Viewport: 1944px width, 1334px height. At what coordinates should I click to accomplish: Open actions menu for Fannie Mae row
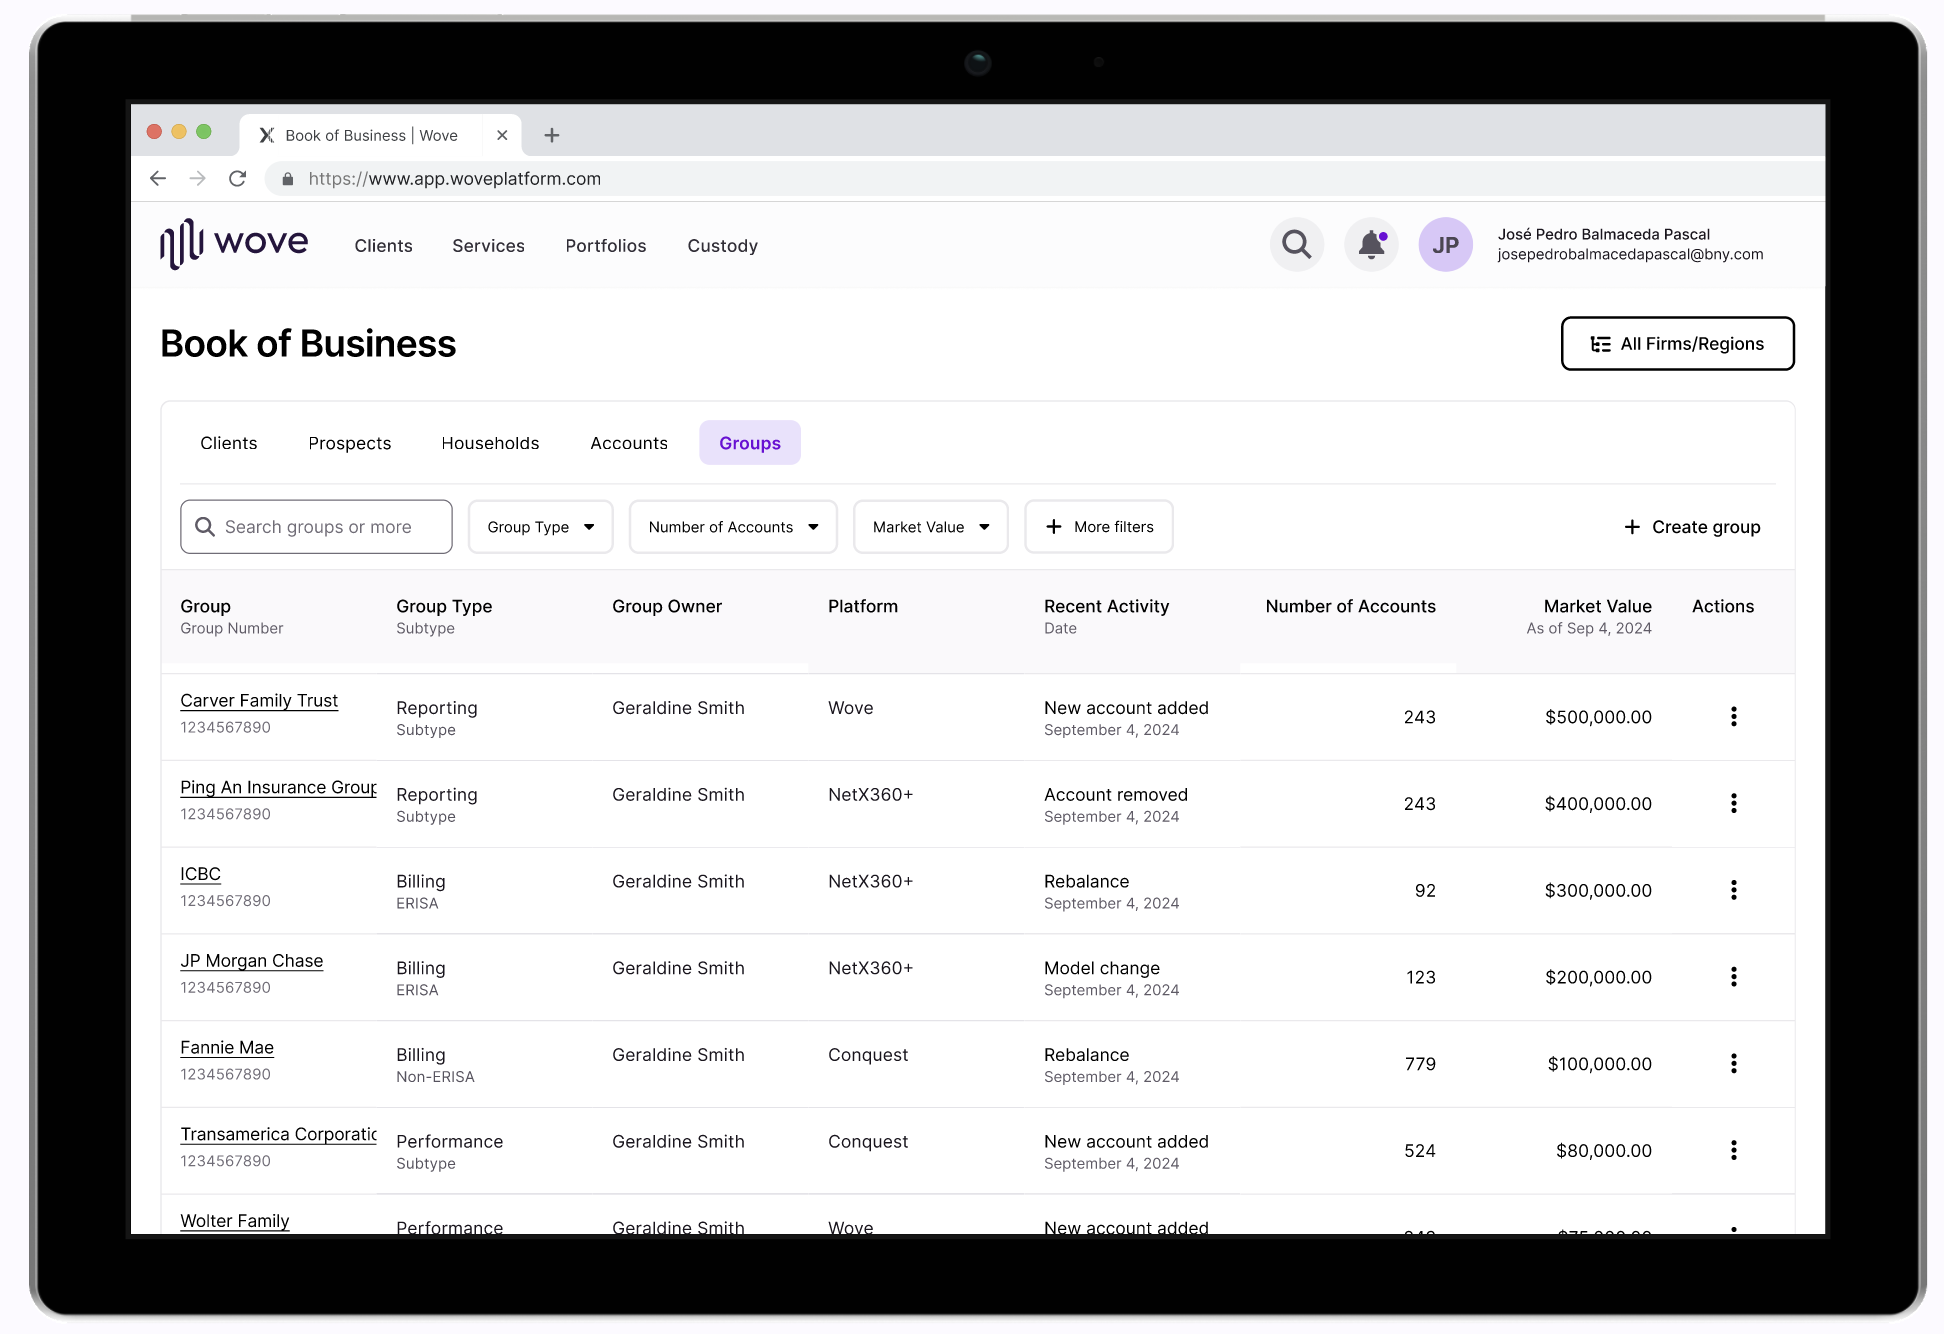(x=1733, y=1064)
